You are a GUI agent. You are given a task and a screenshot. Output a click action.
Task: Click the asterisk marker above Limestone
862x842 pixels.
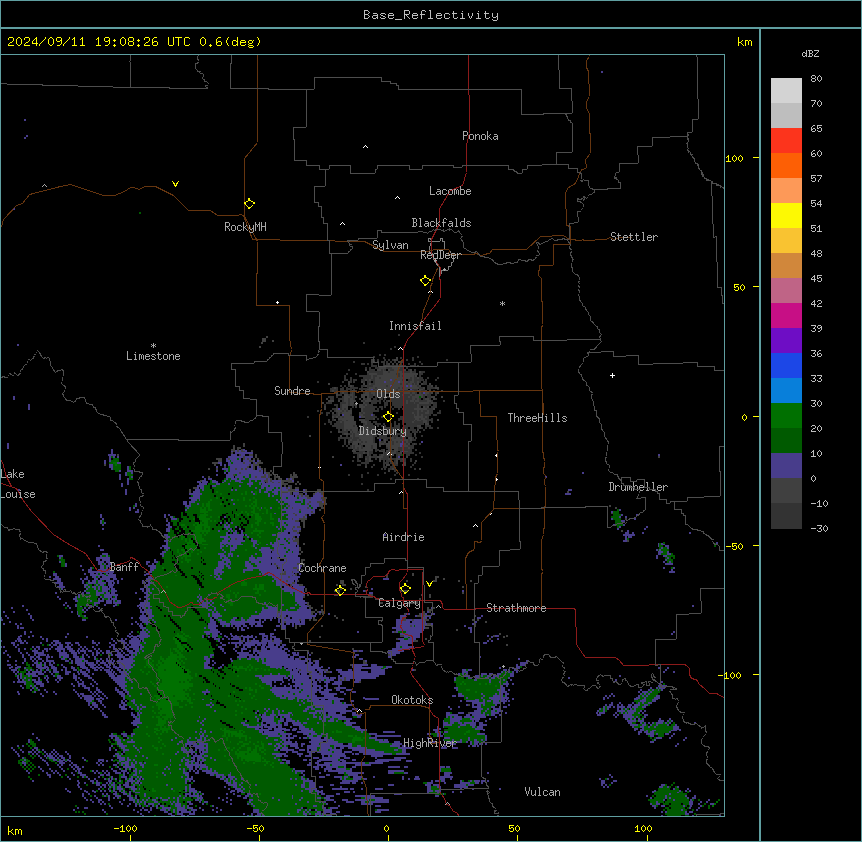tap(153, 346)
